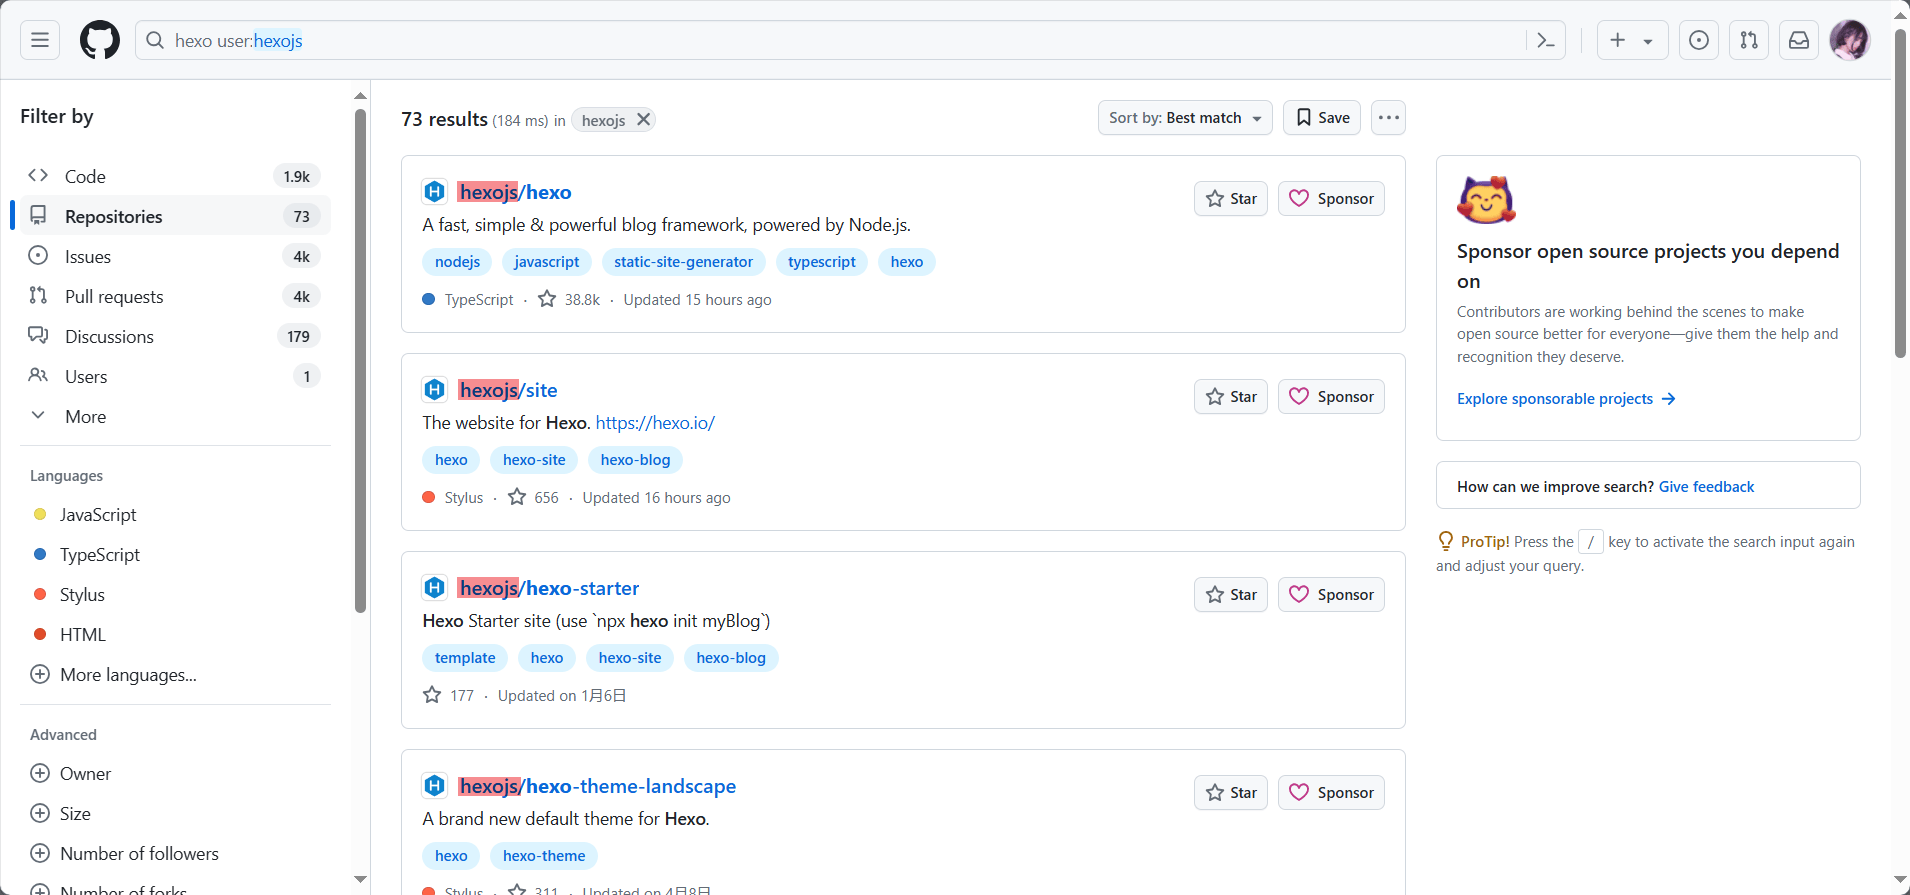
Task: Open the hamburger navigation menu
Action: click(x=40, y=40)
